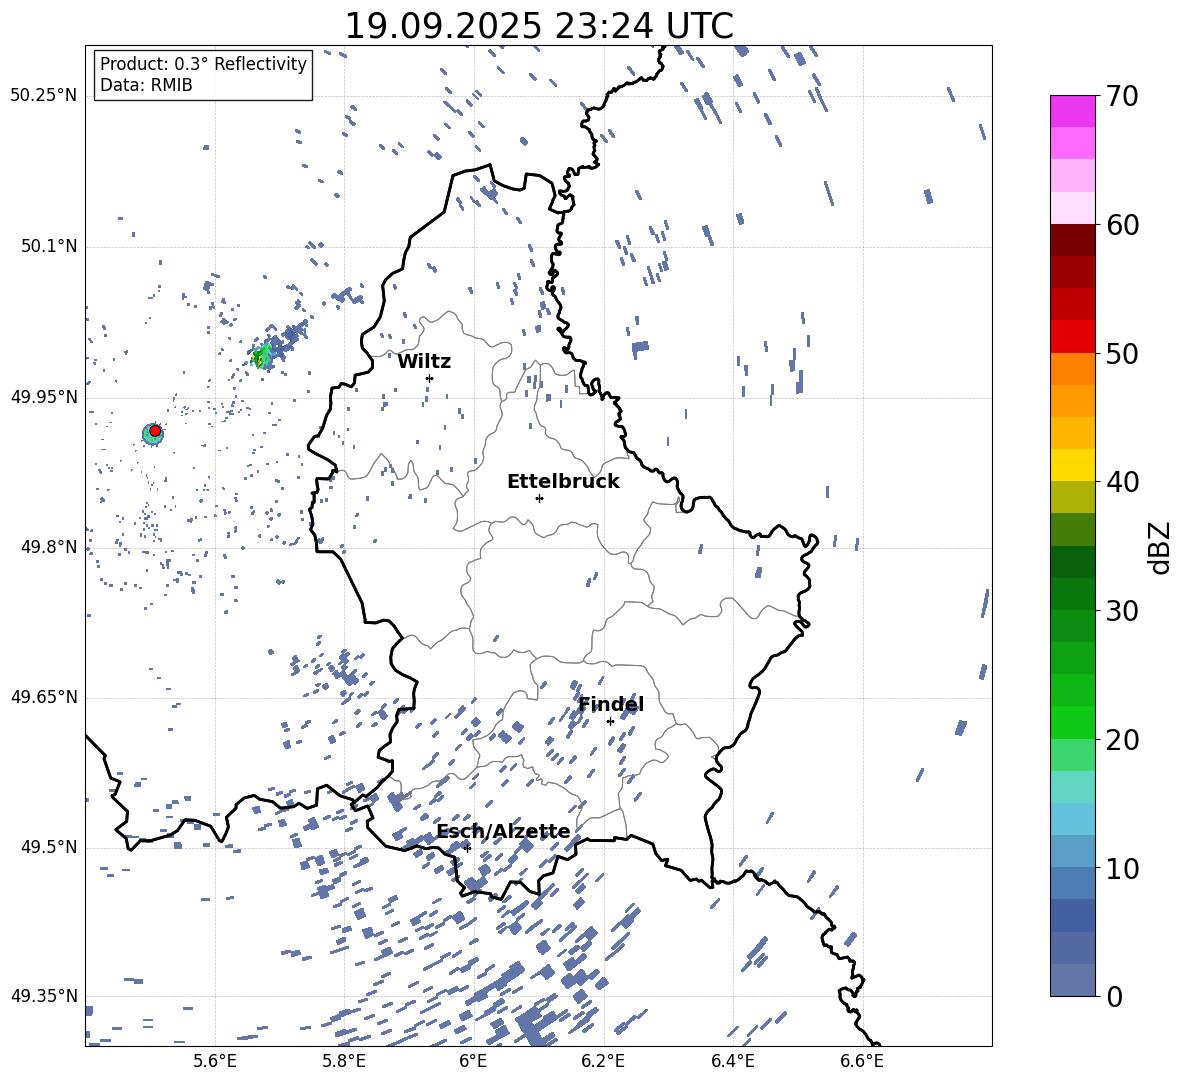Image resolution: width=1184 pixels, height=1081 pixels.
Task: Click the 49.5°N latitude label
Action: (49, 847)
